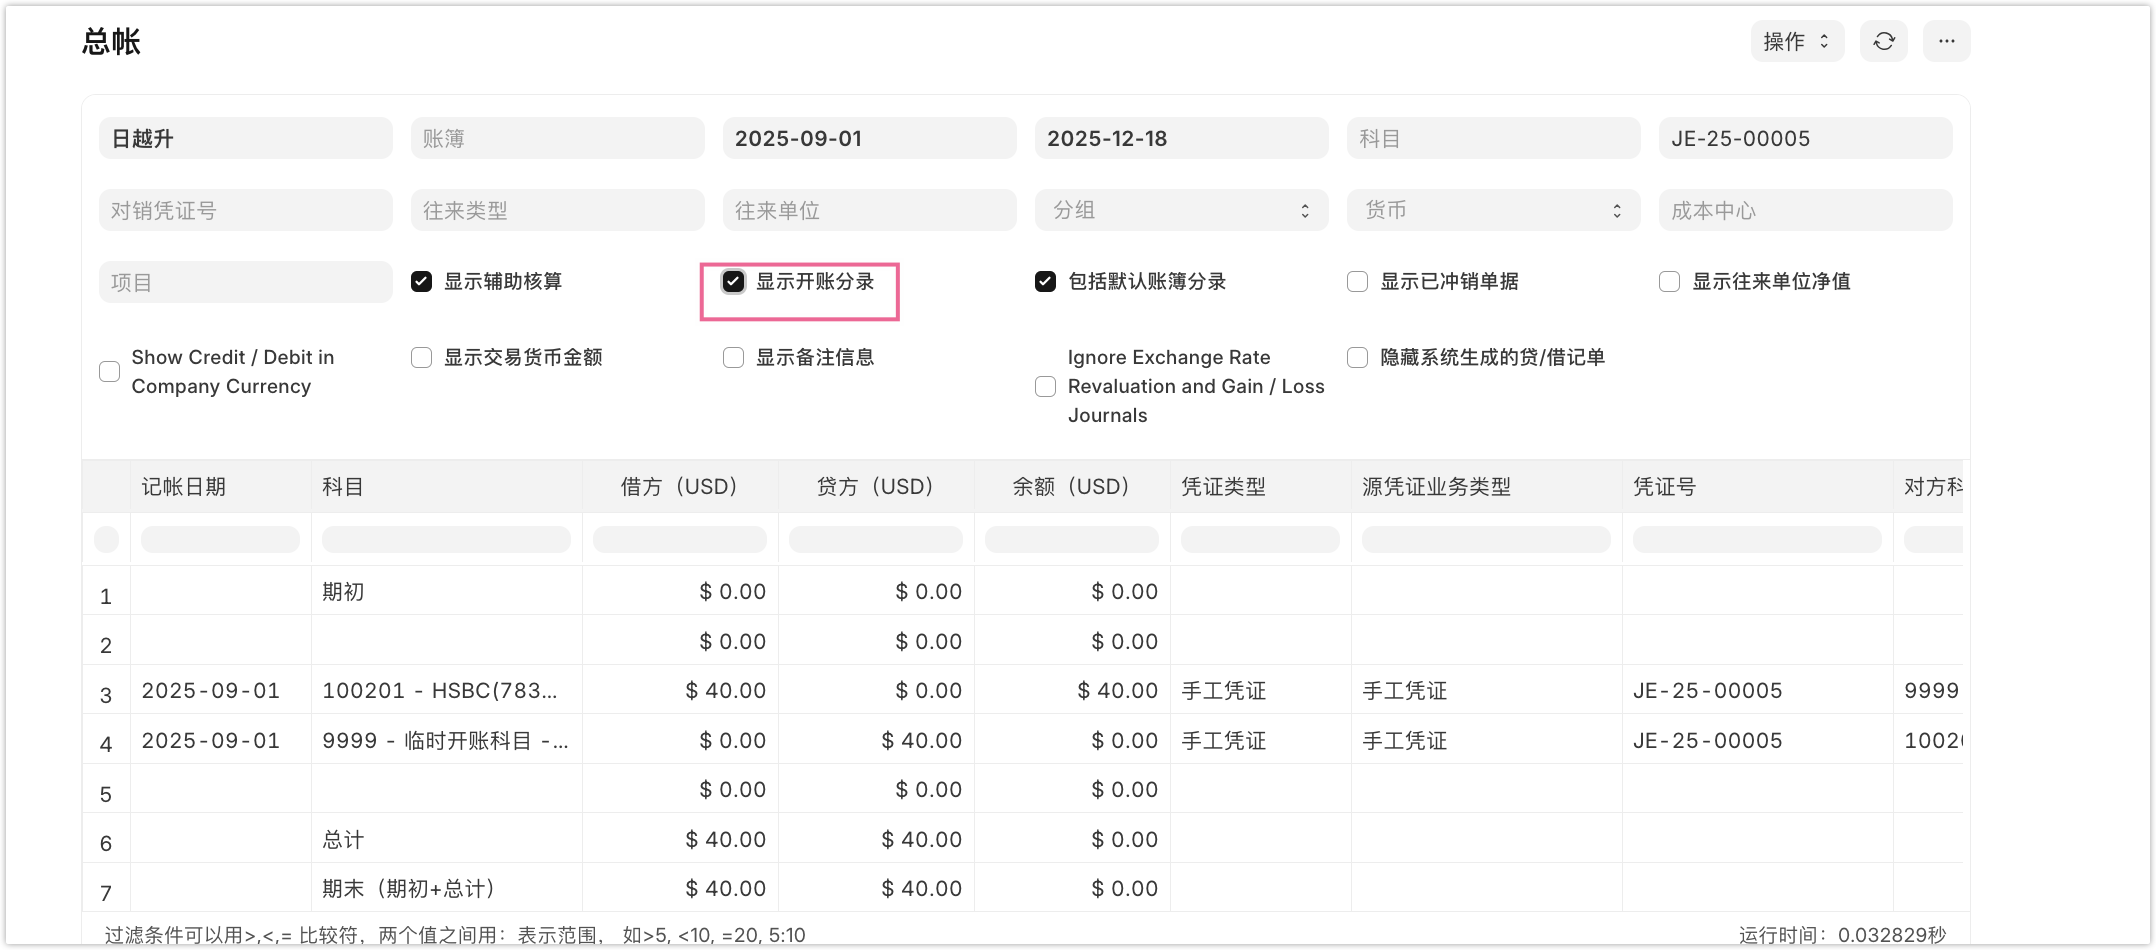Image resolution: width=2156 pixels, height=950 pixels.
Task: Open voucher JE-25-00005 in row 3
Action: [1707, 691]
